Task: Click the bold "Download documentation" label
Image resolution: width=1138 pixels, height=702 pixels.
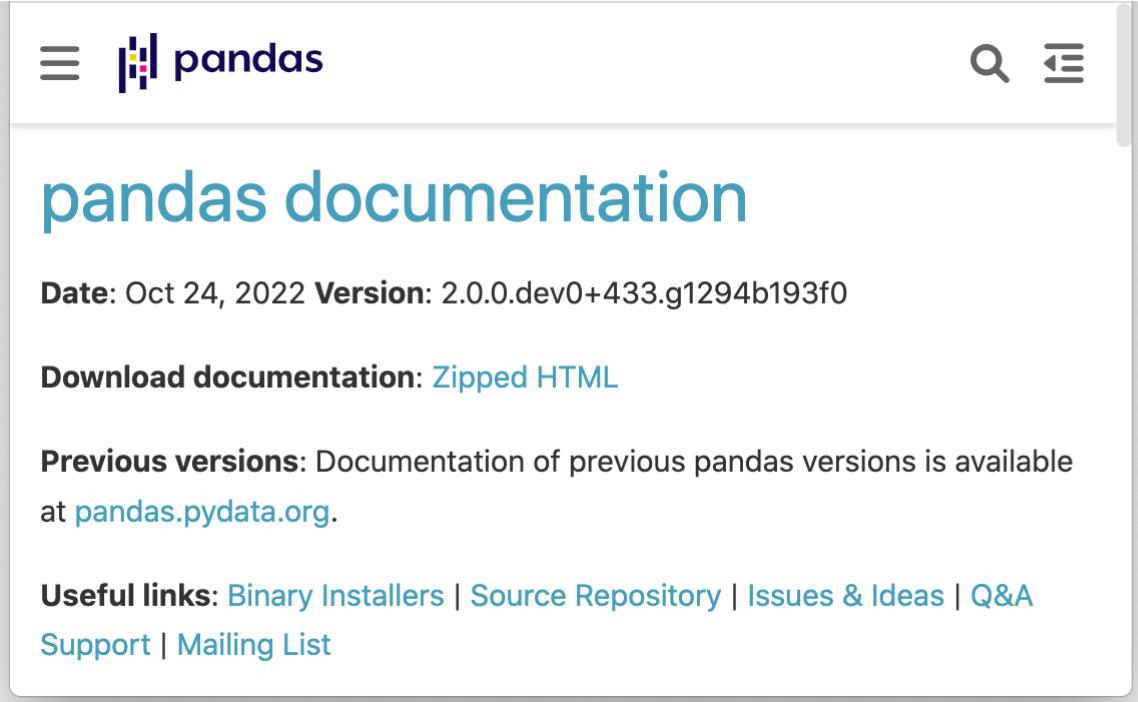Action: (227, 378)
